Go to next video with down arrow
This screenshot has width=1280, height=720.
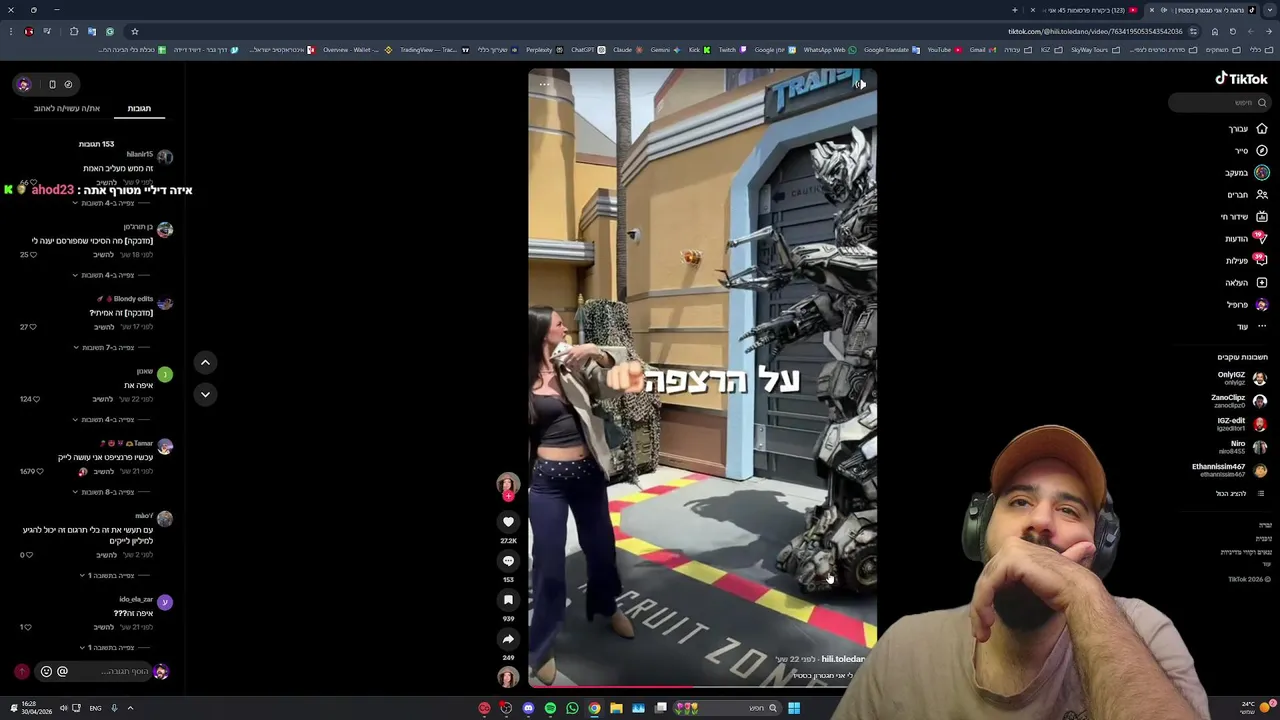[x=205, y=395]
